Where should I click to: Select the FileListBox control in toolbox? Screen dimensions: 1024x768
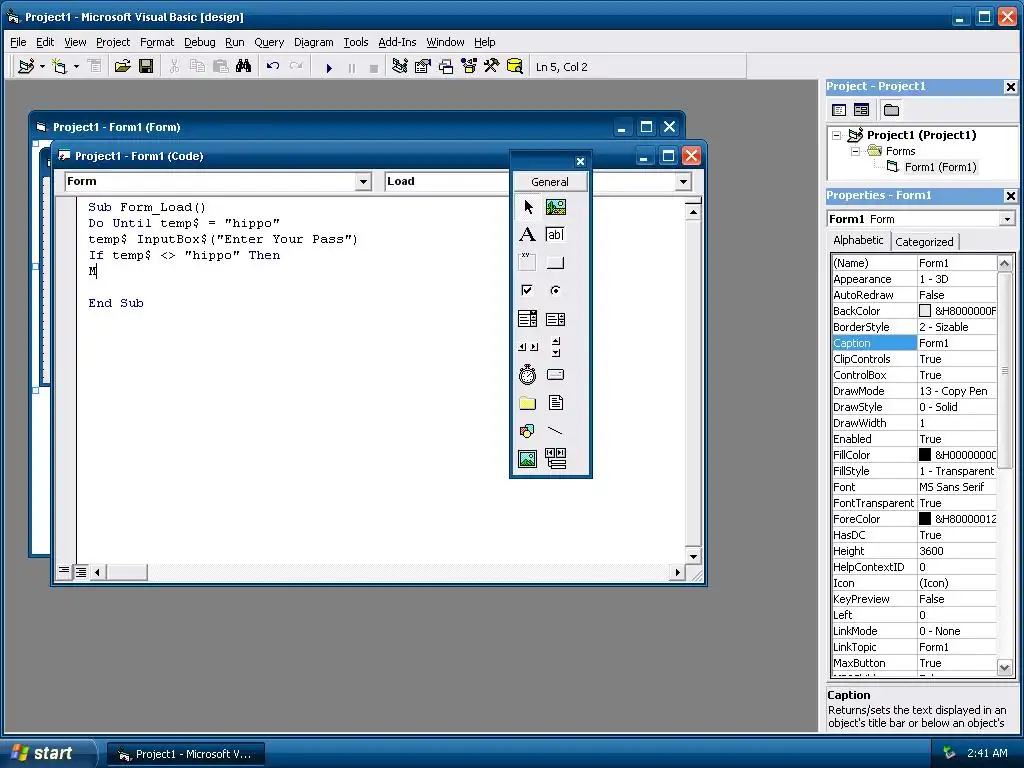(x=556, y=403)
